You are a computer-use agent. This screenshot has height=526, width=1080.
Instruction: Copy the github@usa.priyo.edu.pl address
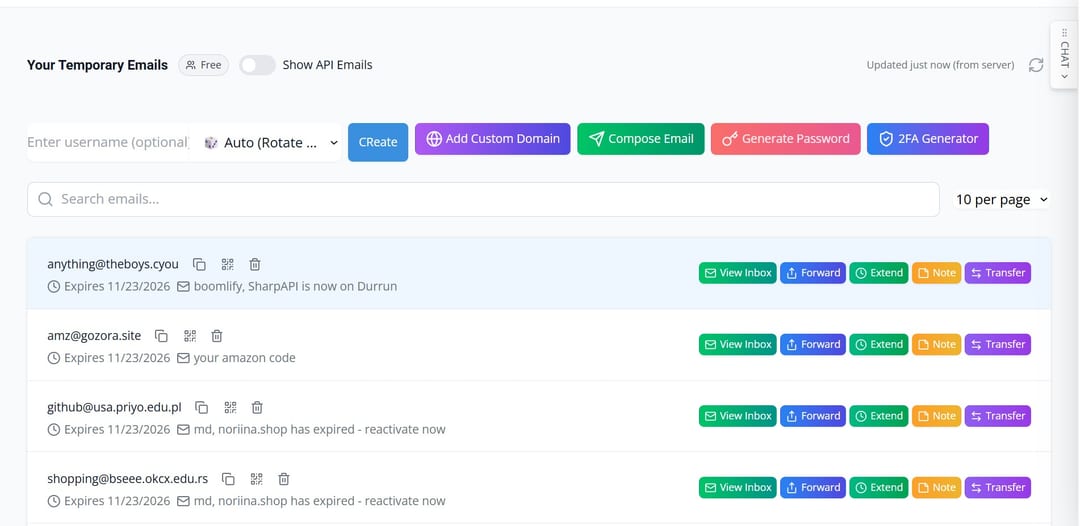(x=202, y=408)
